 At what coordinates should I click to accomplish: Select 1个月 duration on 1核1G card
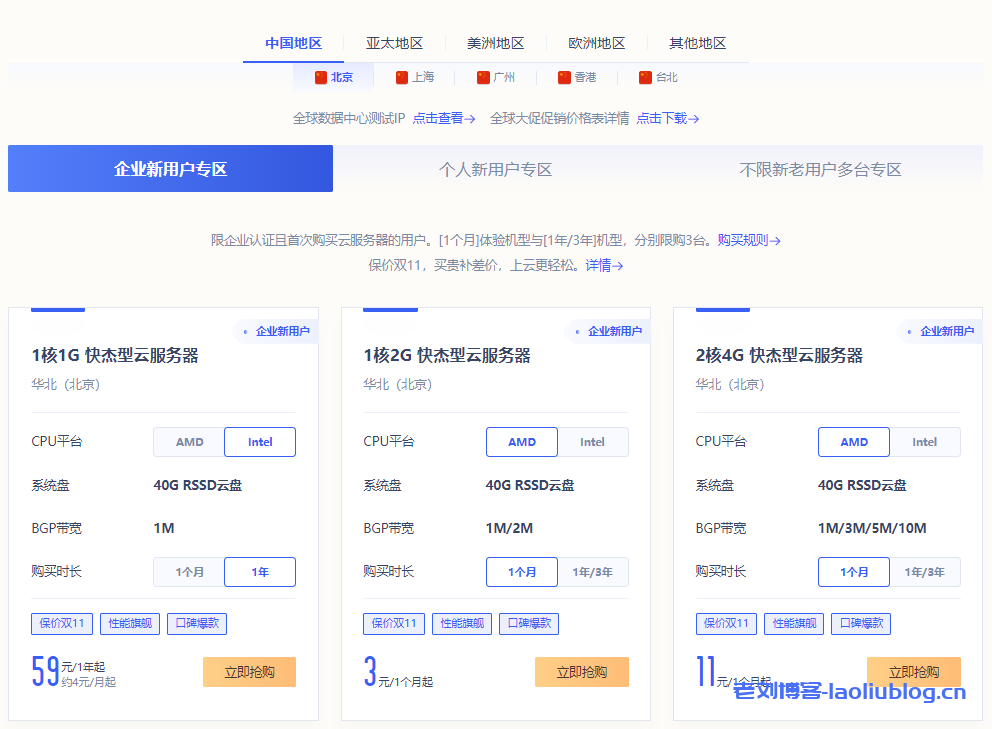coord(189,572)
